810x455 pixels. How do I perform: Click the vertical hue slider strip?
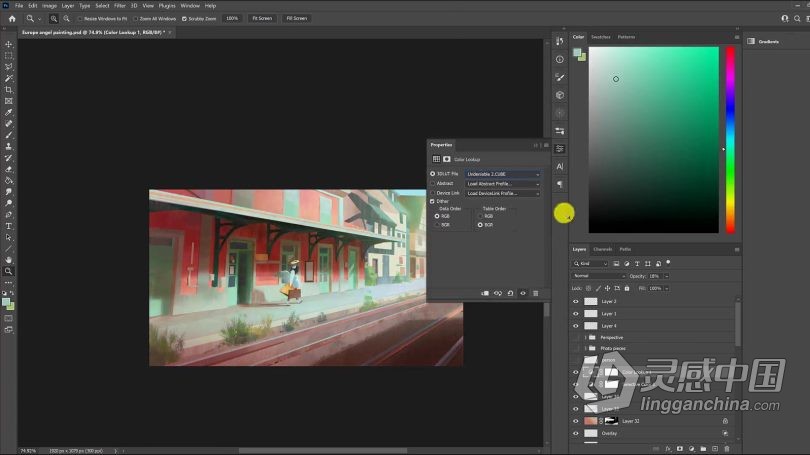pos(730,140)
